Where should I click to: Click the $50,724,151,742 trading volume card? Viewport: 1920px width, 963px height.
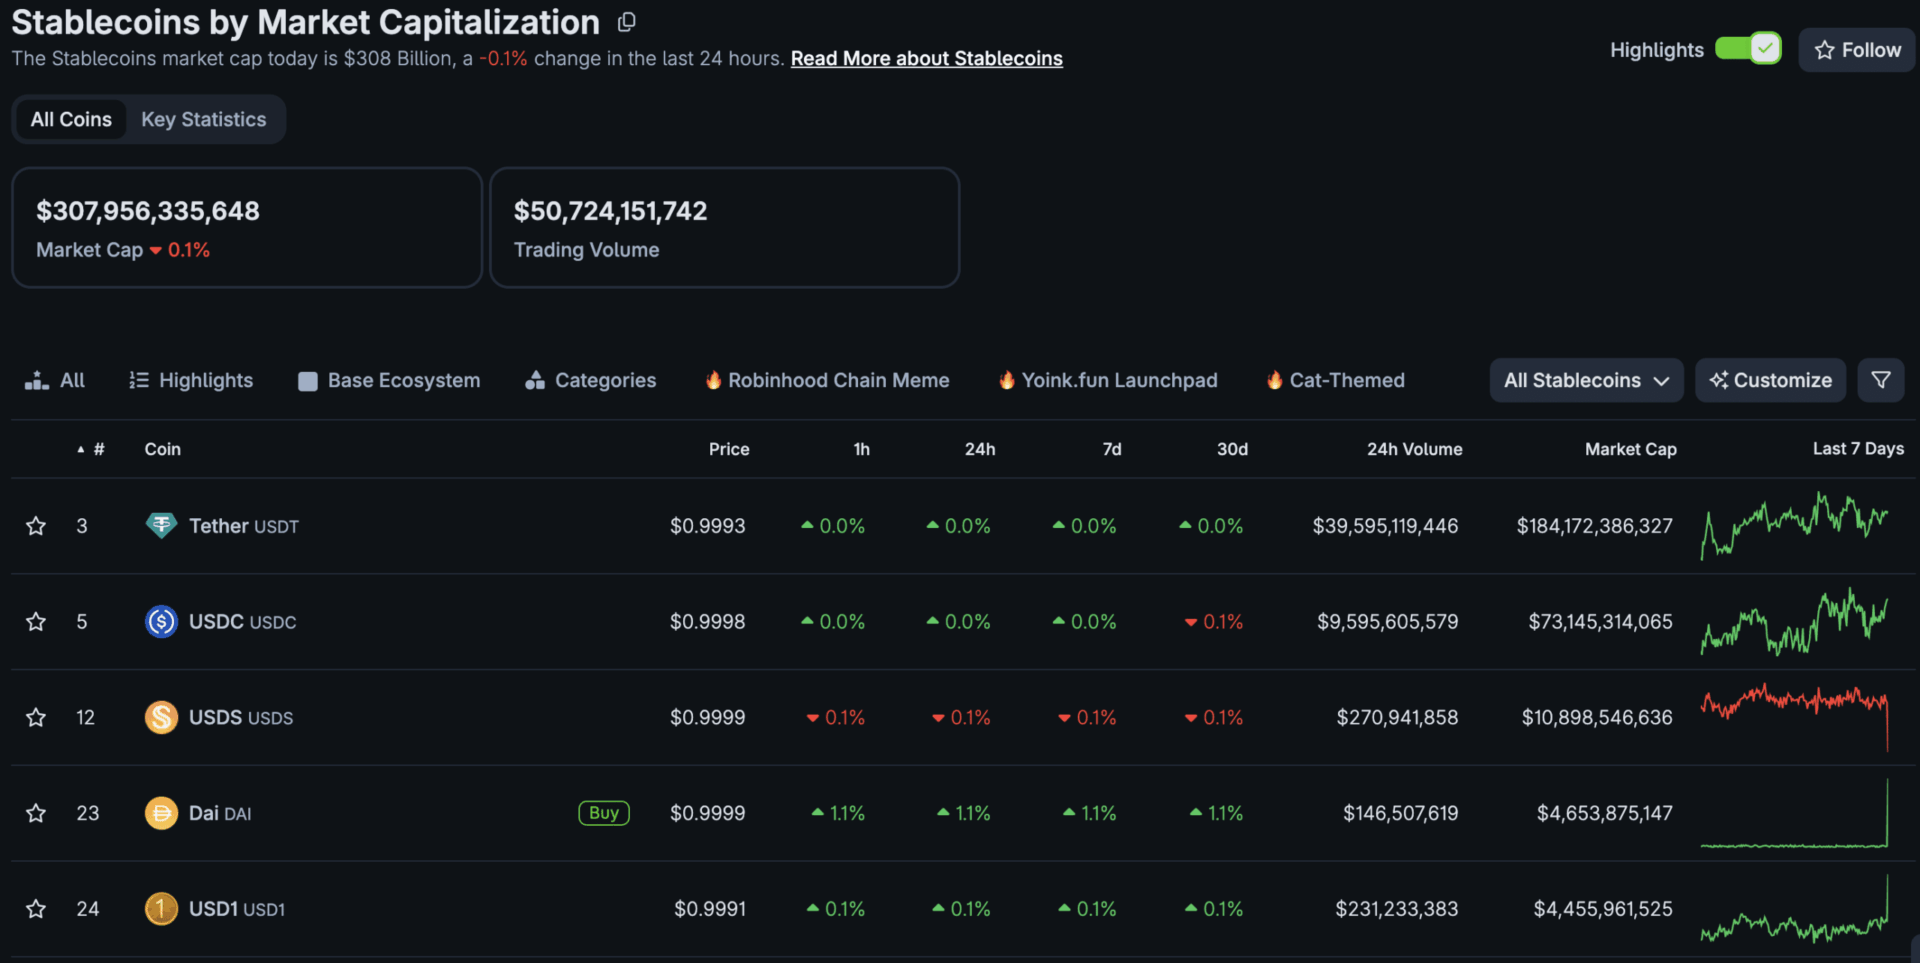click(x=725, y=228)
